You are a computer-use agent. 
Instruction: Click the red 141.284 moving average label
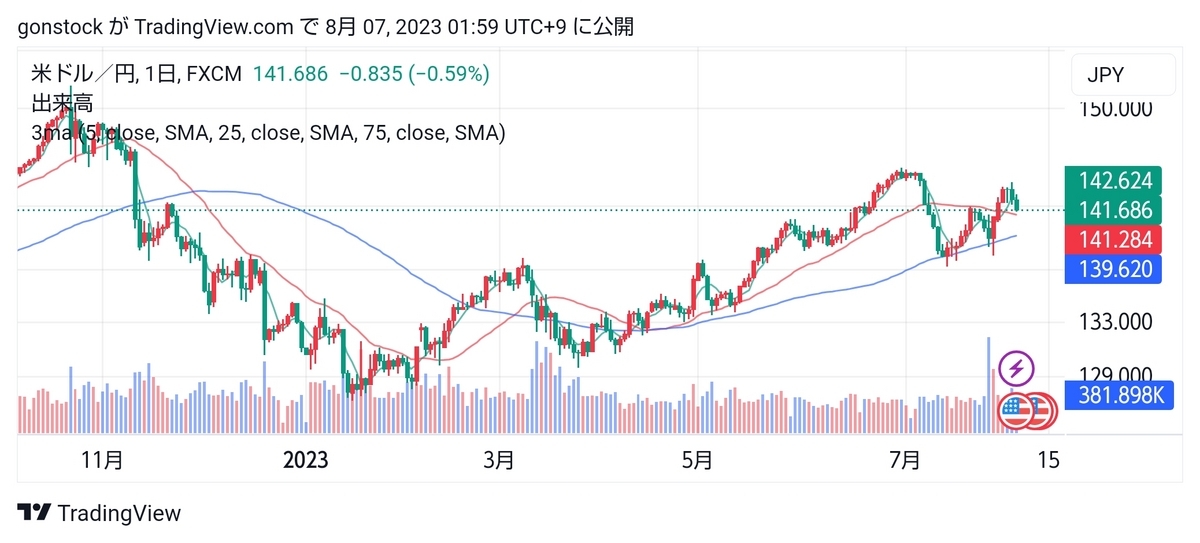1114,240
